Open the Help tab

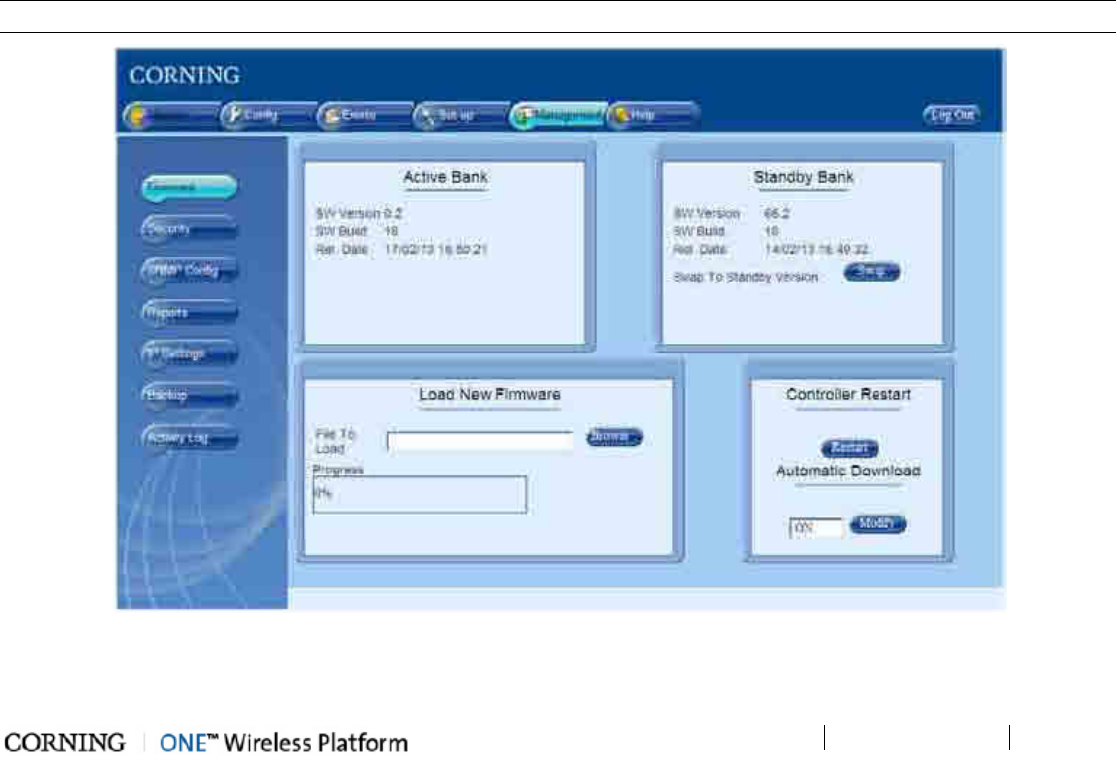[653, 115]
